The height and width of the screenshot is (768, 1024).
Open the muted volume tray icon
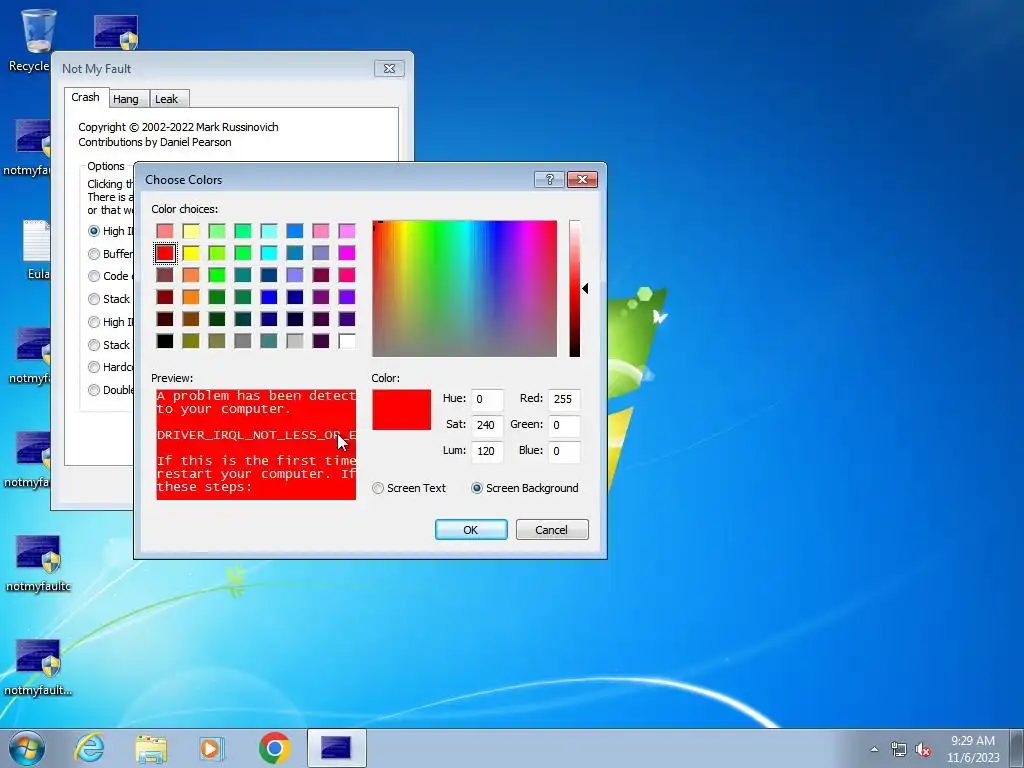(x=923, y=750)
